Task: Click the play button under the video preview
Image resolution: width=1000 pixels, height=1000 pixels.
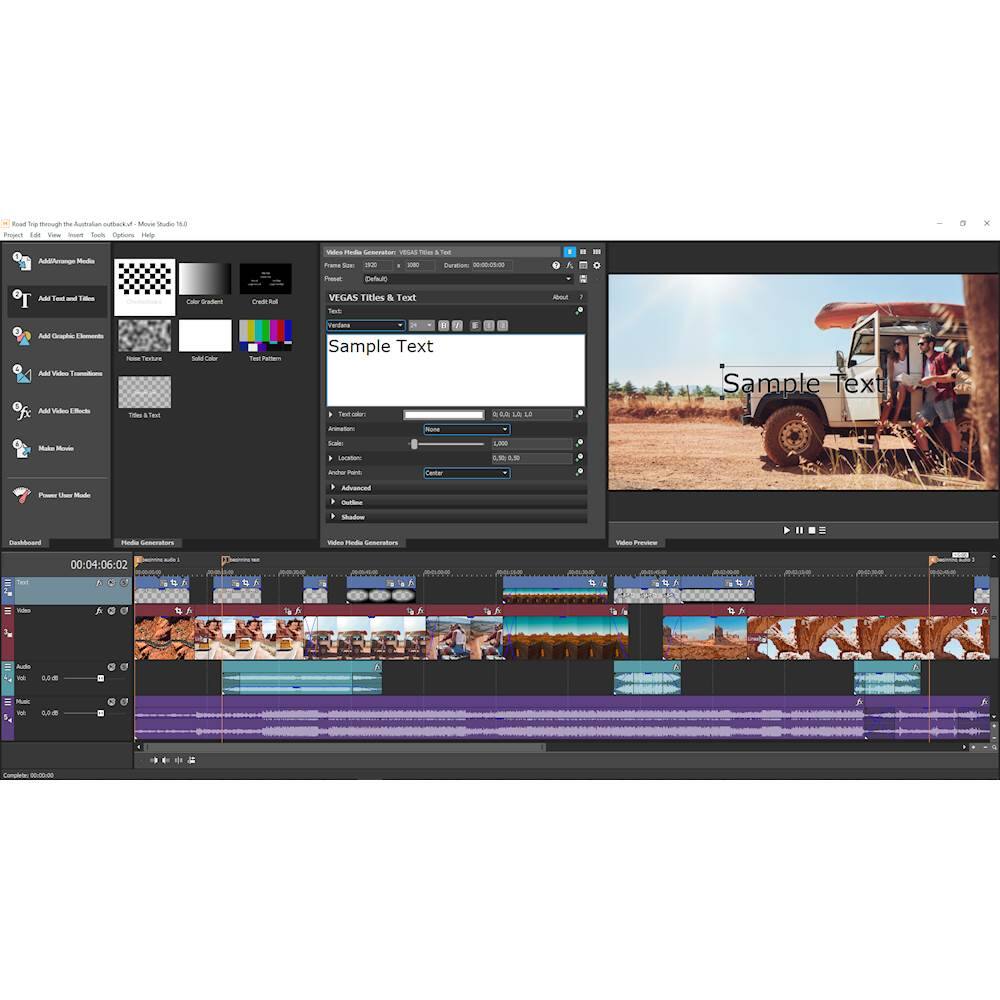Action: (x=786, y=530)
